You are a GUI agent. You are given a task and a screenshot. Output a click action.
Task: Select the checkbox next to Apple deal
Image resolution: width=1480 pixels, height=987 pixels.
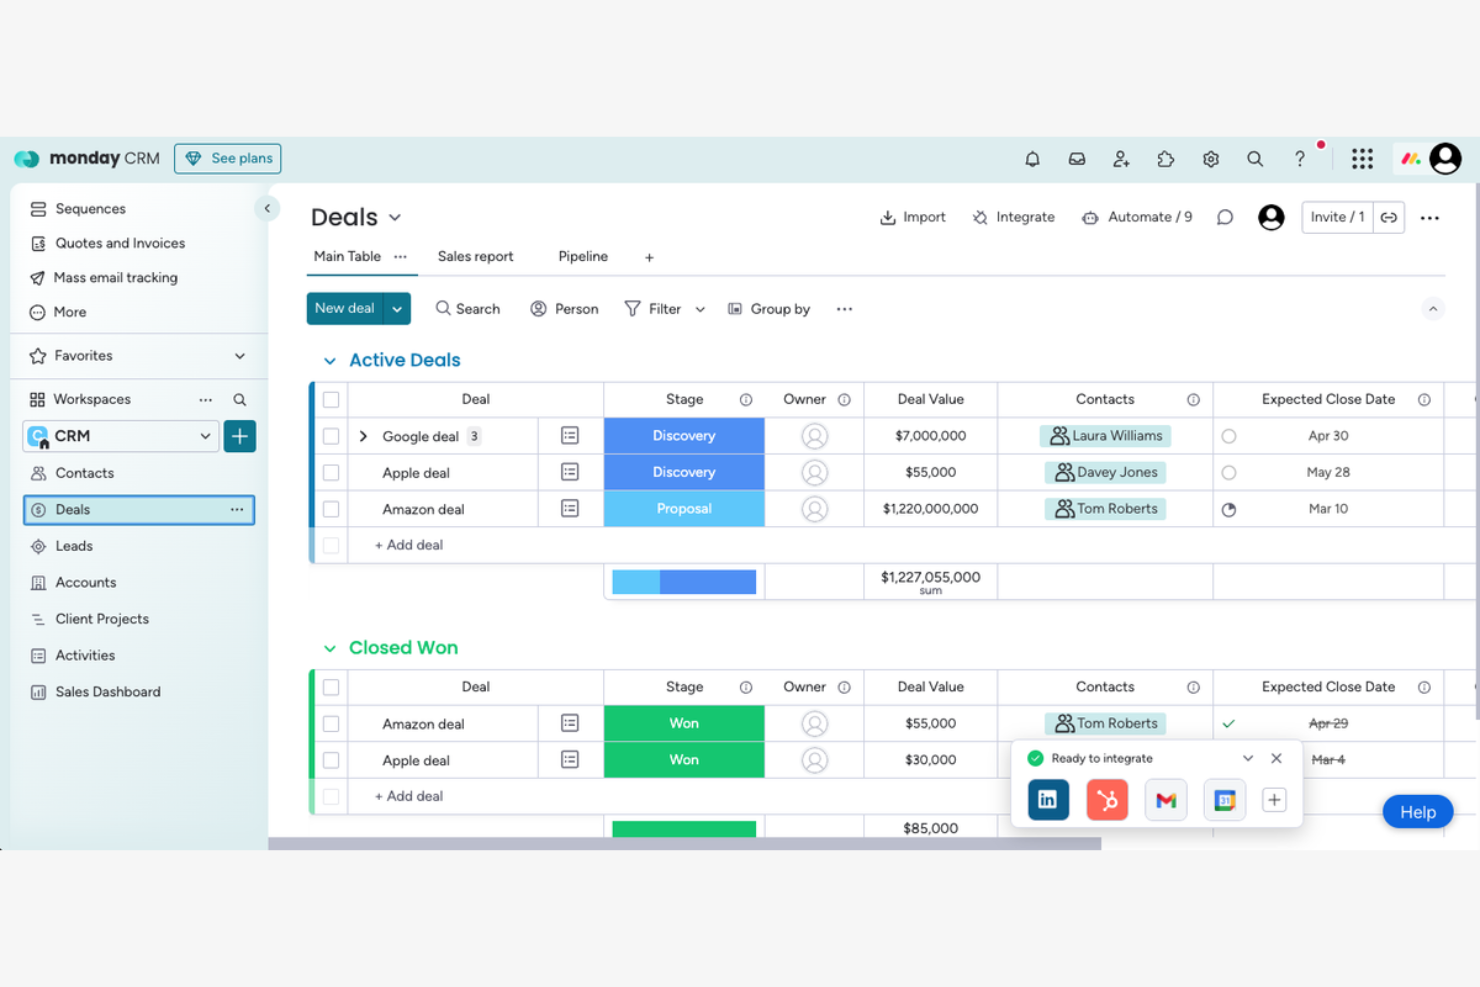pos(331,472)
